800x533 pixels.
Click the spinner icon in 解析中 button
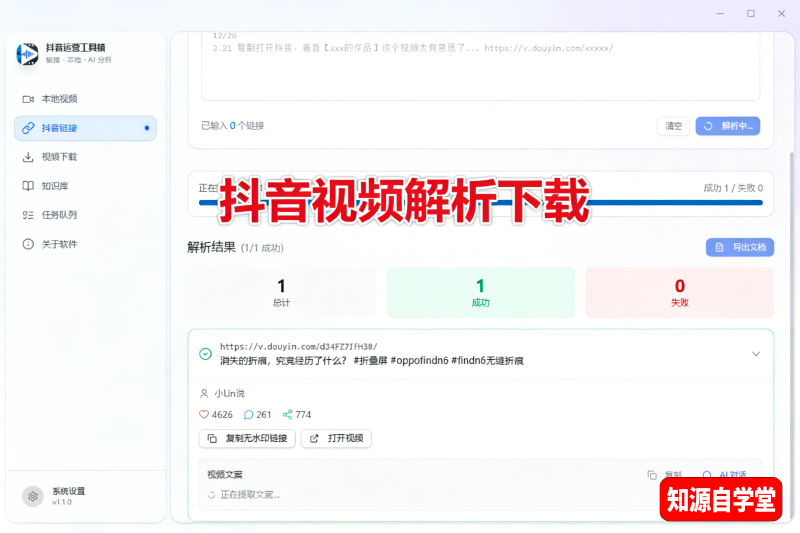708,126
